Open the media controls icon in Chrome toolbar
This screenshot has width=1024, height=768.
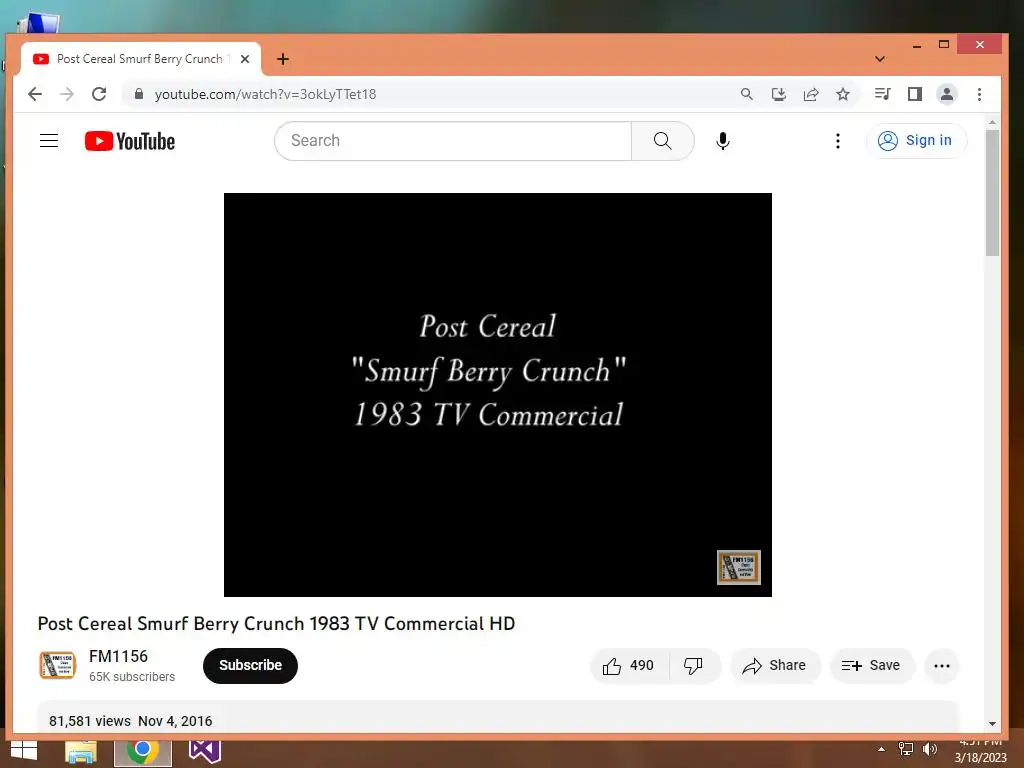coord(882,94)
